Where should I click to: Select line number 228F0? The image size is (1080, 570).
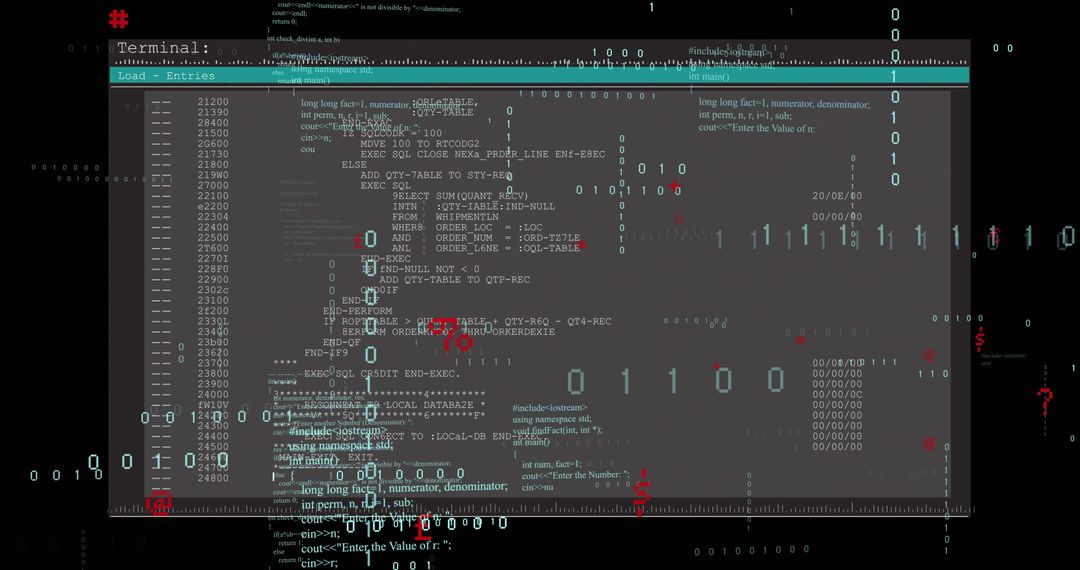point(213,269)
